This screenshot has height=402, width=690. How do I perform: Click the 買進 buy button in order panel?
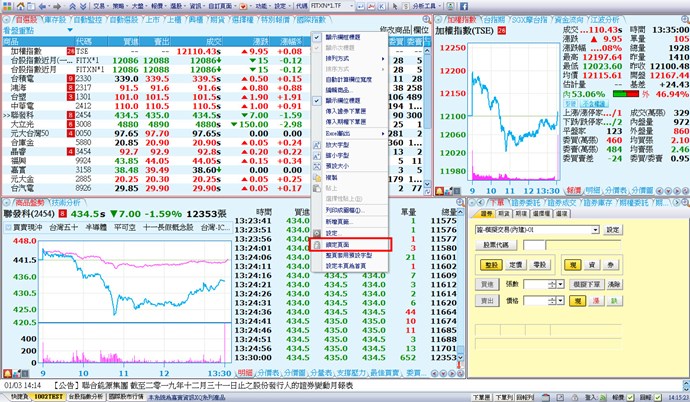(485, 284)
